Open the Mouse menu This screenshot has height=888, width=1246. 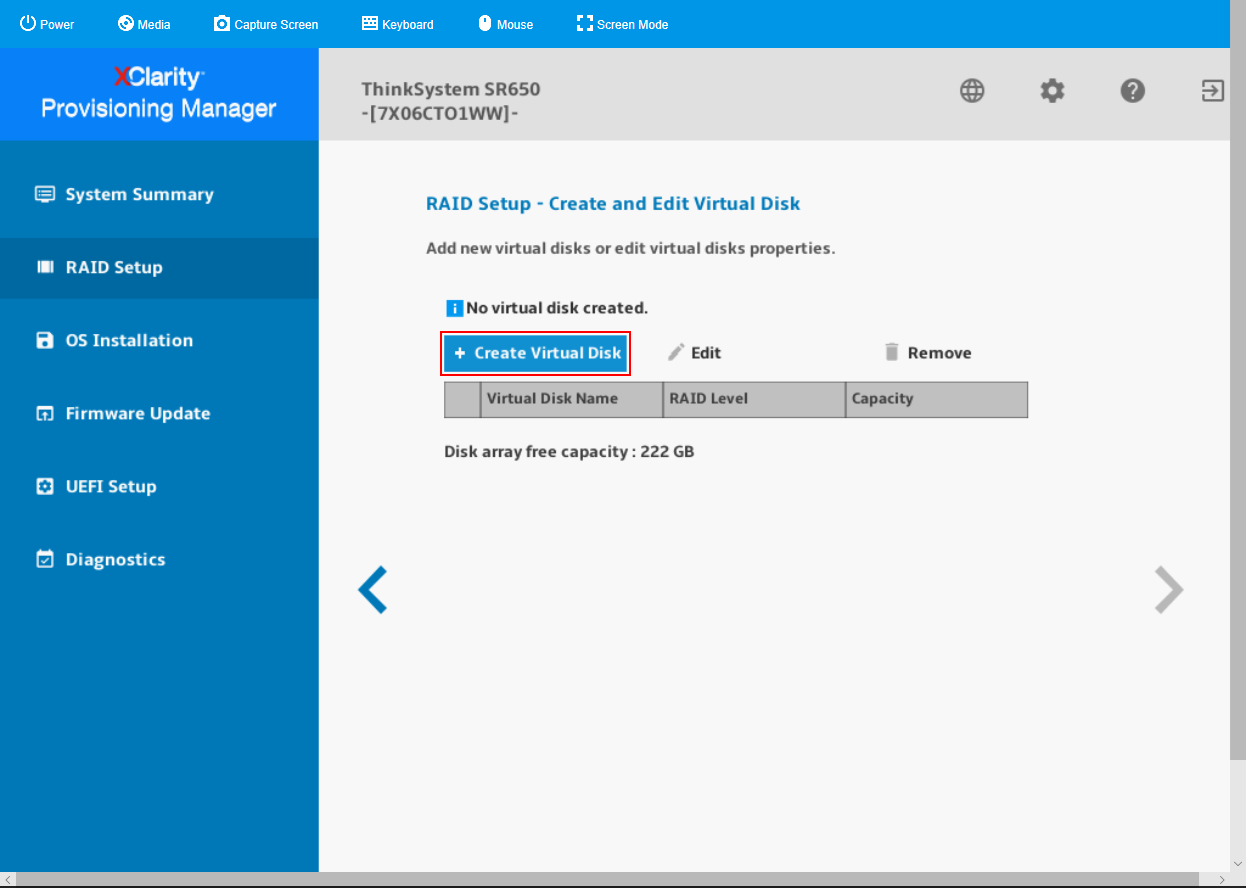[x=505, y=24]
